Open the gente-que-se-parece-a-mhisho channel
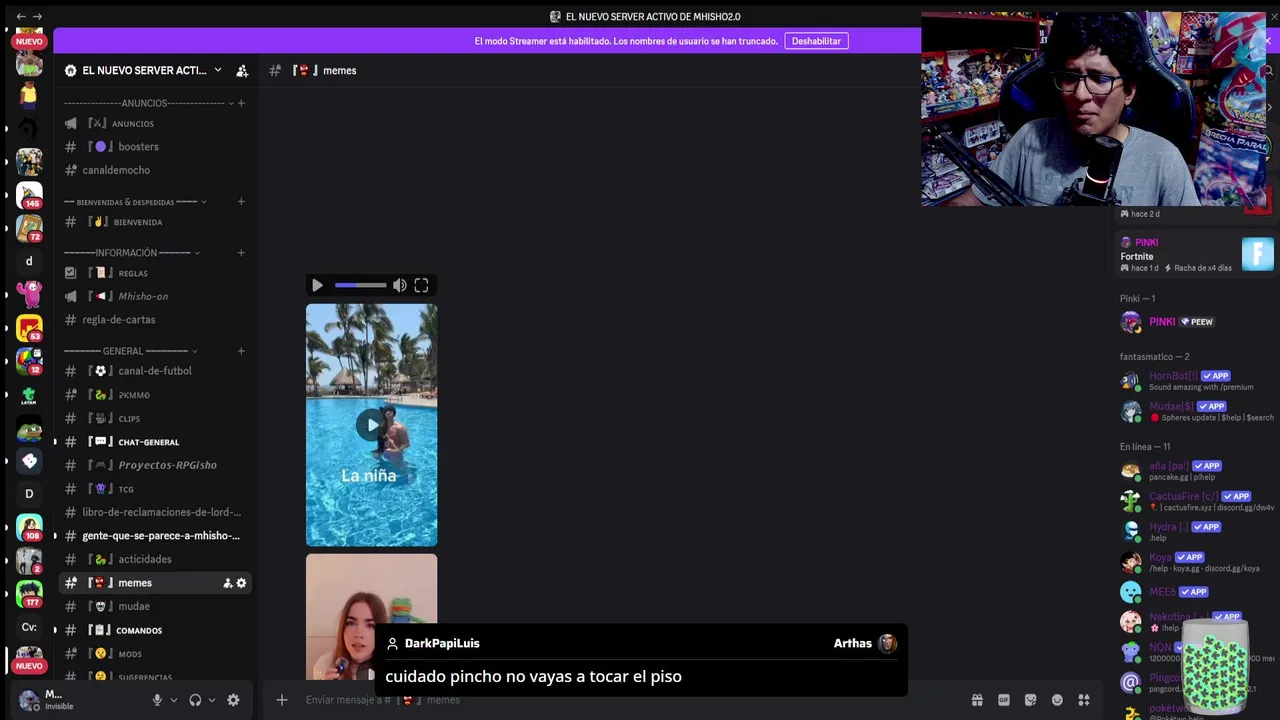The width and height of the screenshot is (1280, 720). (154, 536)
